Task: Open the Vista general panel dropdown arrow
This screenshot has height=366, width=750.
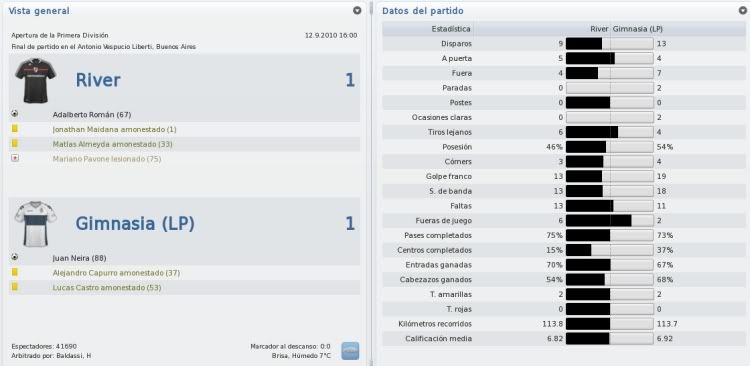Action: [x=357, y=11]
